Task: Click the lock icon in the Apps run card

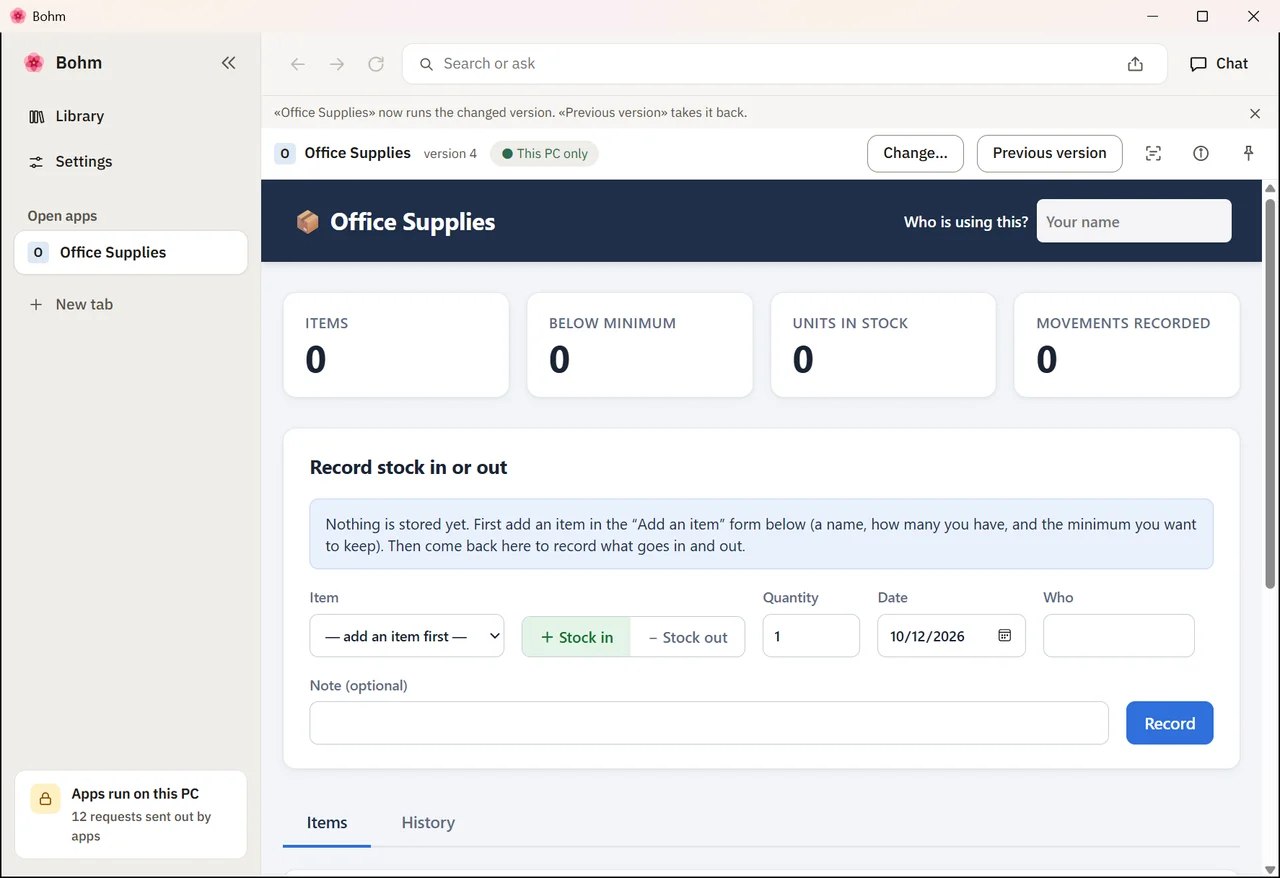Action: point(44,798)
